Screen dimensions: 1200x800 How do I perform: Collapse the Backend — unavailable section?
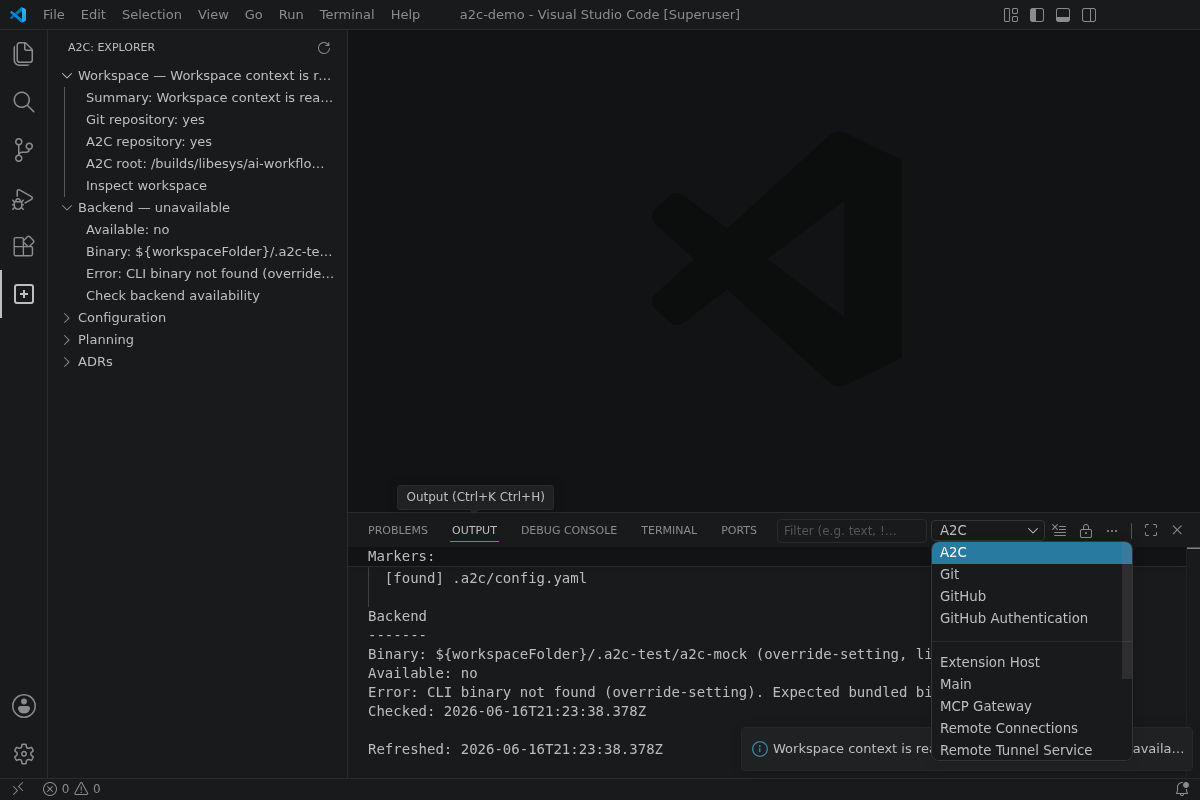tap(198, 208)
